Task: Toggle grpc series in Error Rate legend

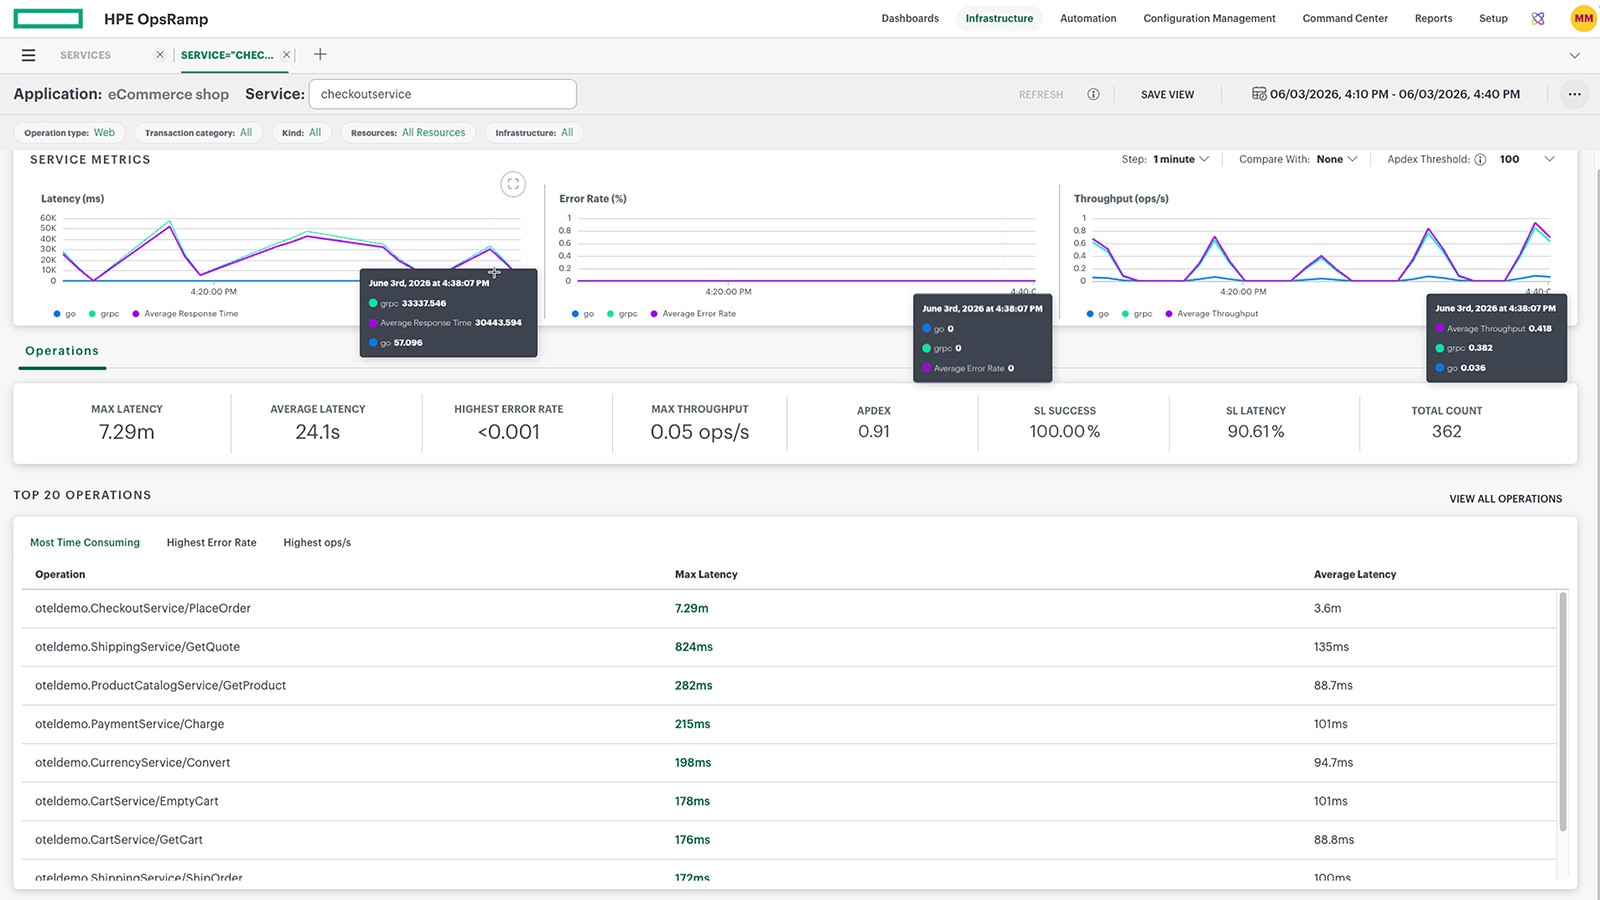Action: click(x=622, y=314)
